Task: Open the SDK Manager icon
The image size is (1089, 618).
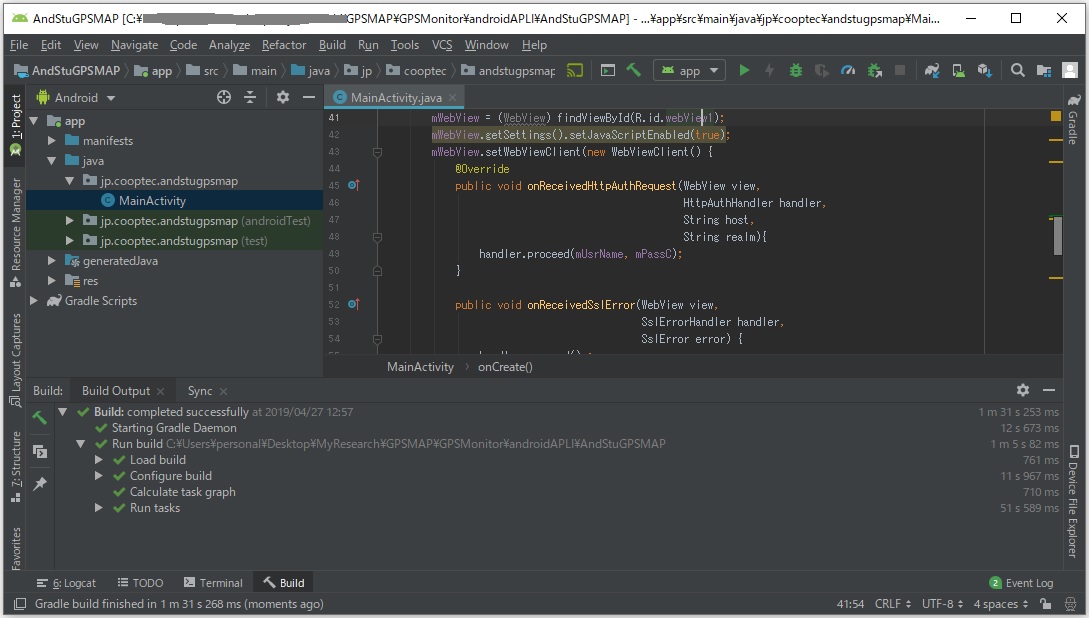Action: point(984,71)
